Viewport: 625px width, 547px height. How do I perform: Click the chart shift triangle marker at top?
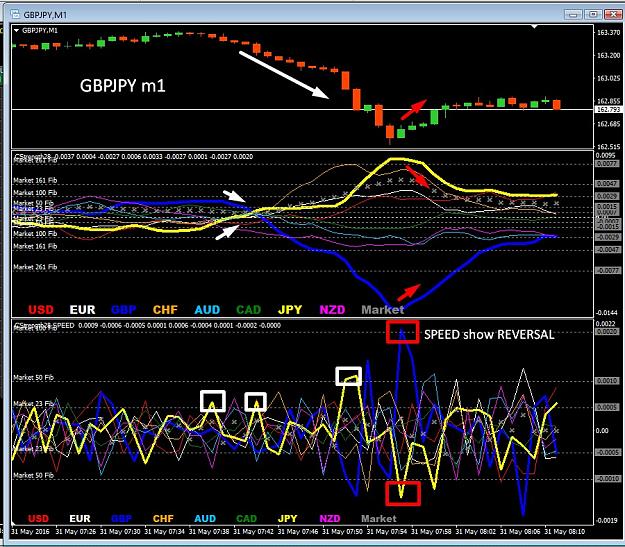534,27
